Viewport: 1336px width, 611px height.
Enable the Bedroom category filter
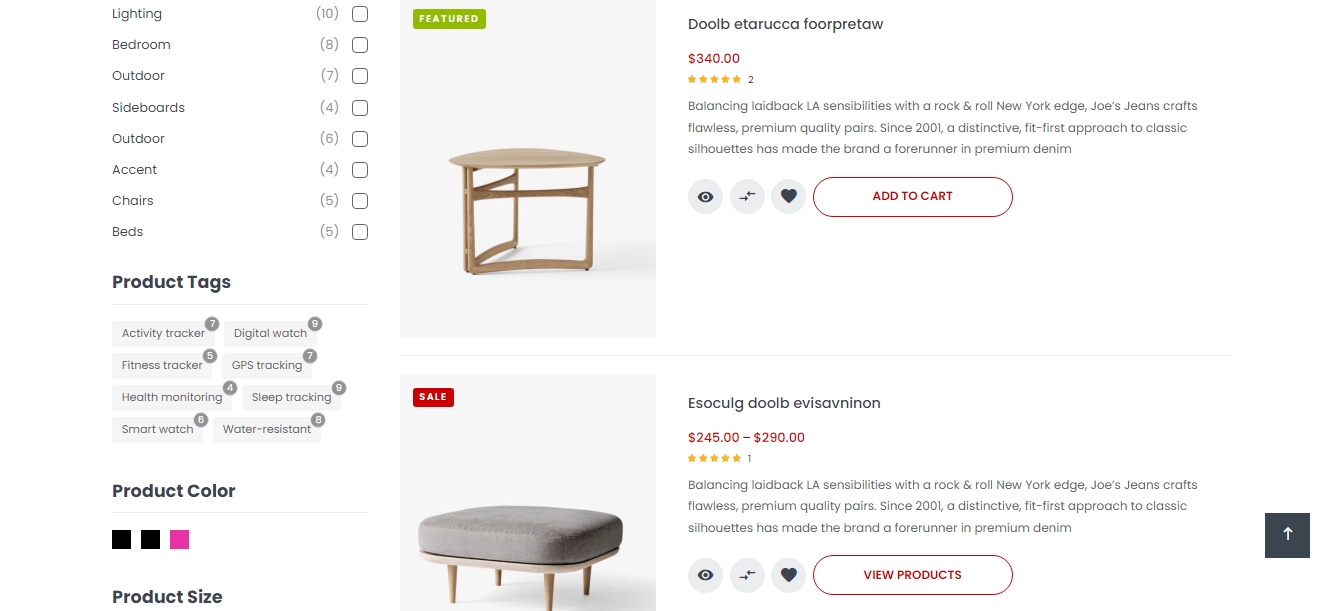click(360, 45)
